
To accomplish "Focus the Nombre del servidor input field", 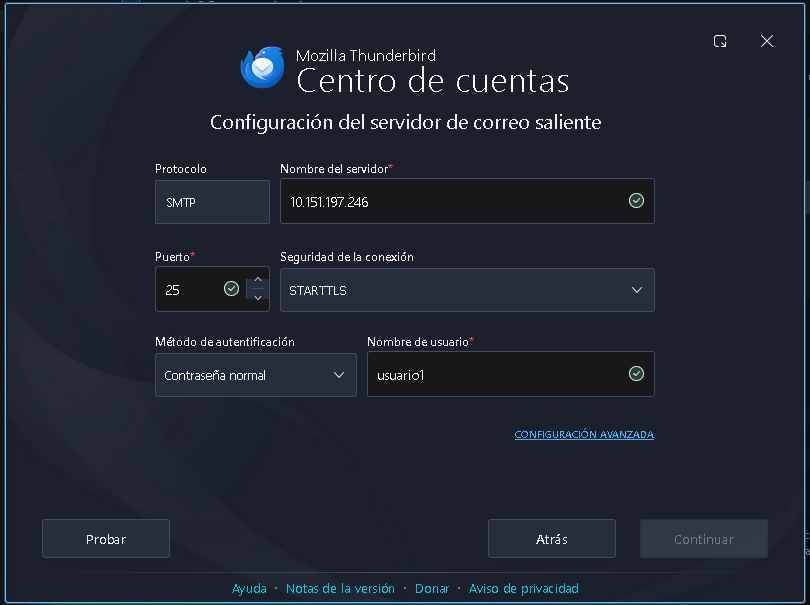I will coord(467,201).
